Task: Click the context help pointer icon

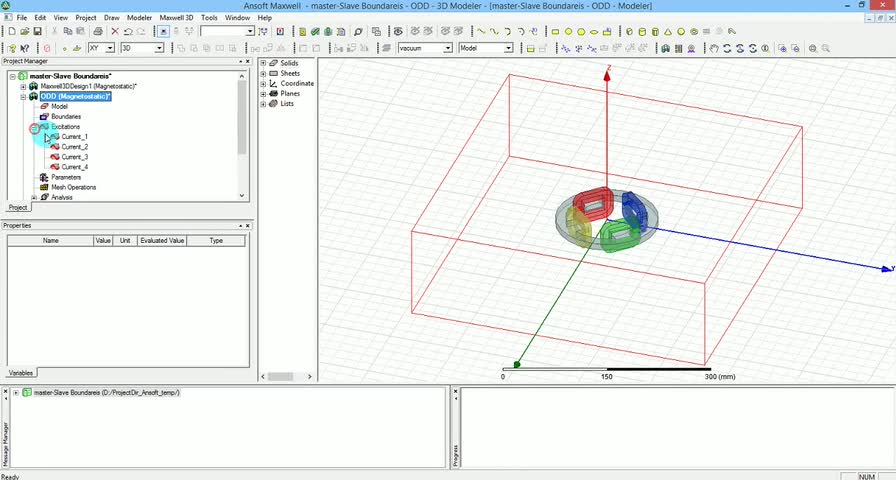Action: tap(25, 49)
